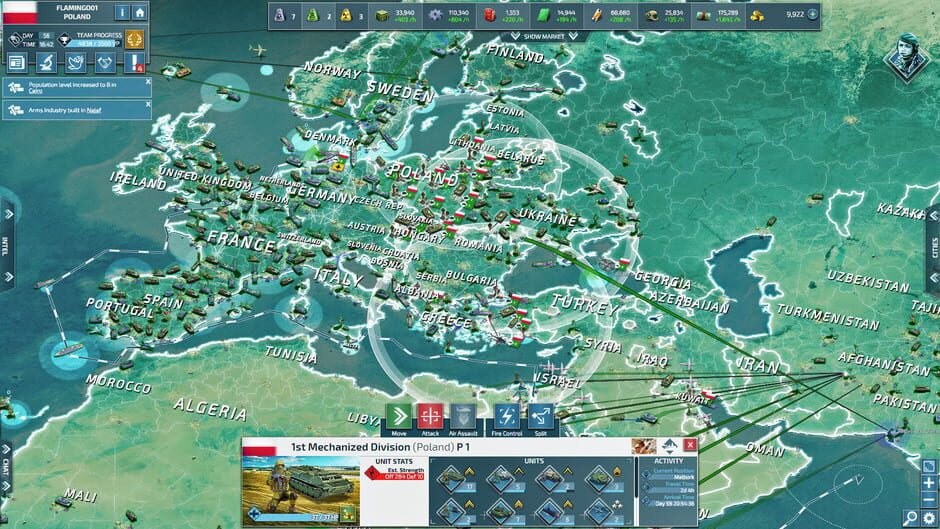940x529 pixels.
Task: Open the alliance handshake icon
Action: pos(105,63)
